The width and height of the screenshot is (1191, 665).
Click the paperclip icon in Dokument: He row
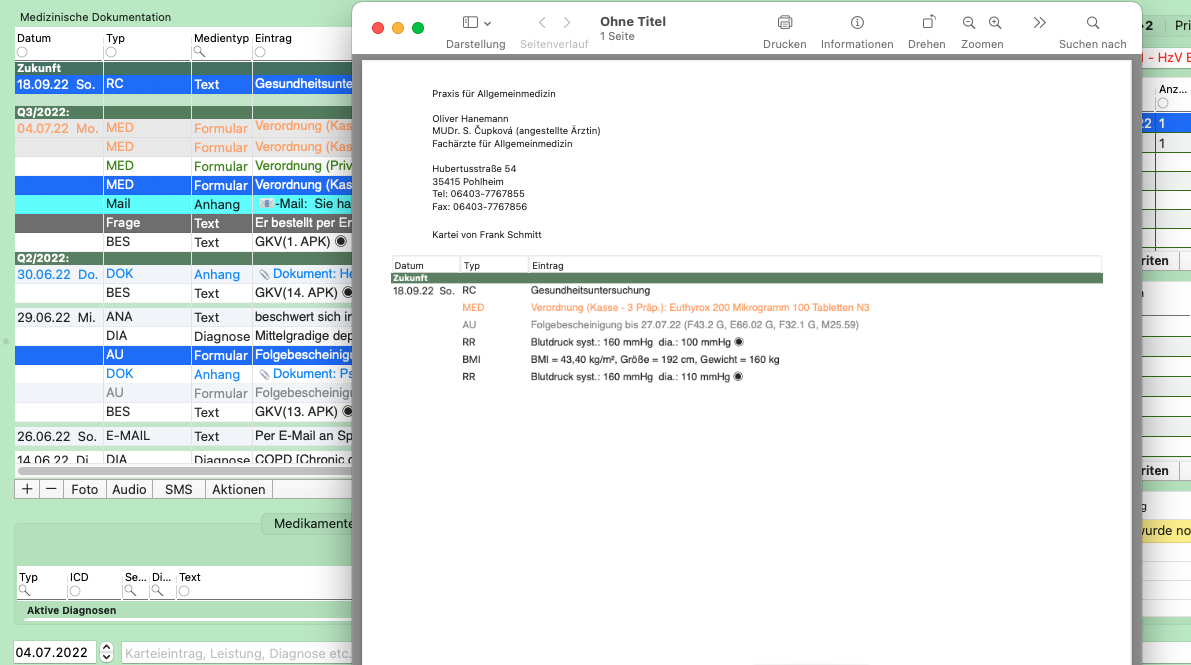264,274
